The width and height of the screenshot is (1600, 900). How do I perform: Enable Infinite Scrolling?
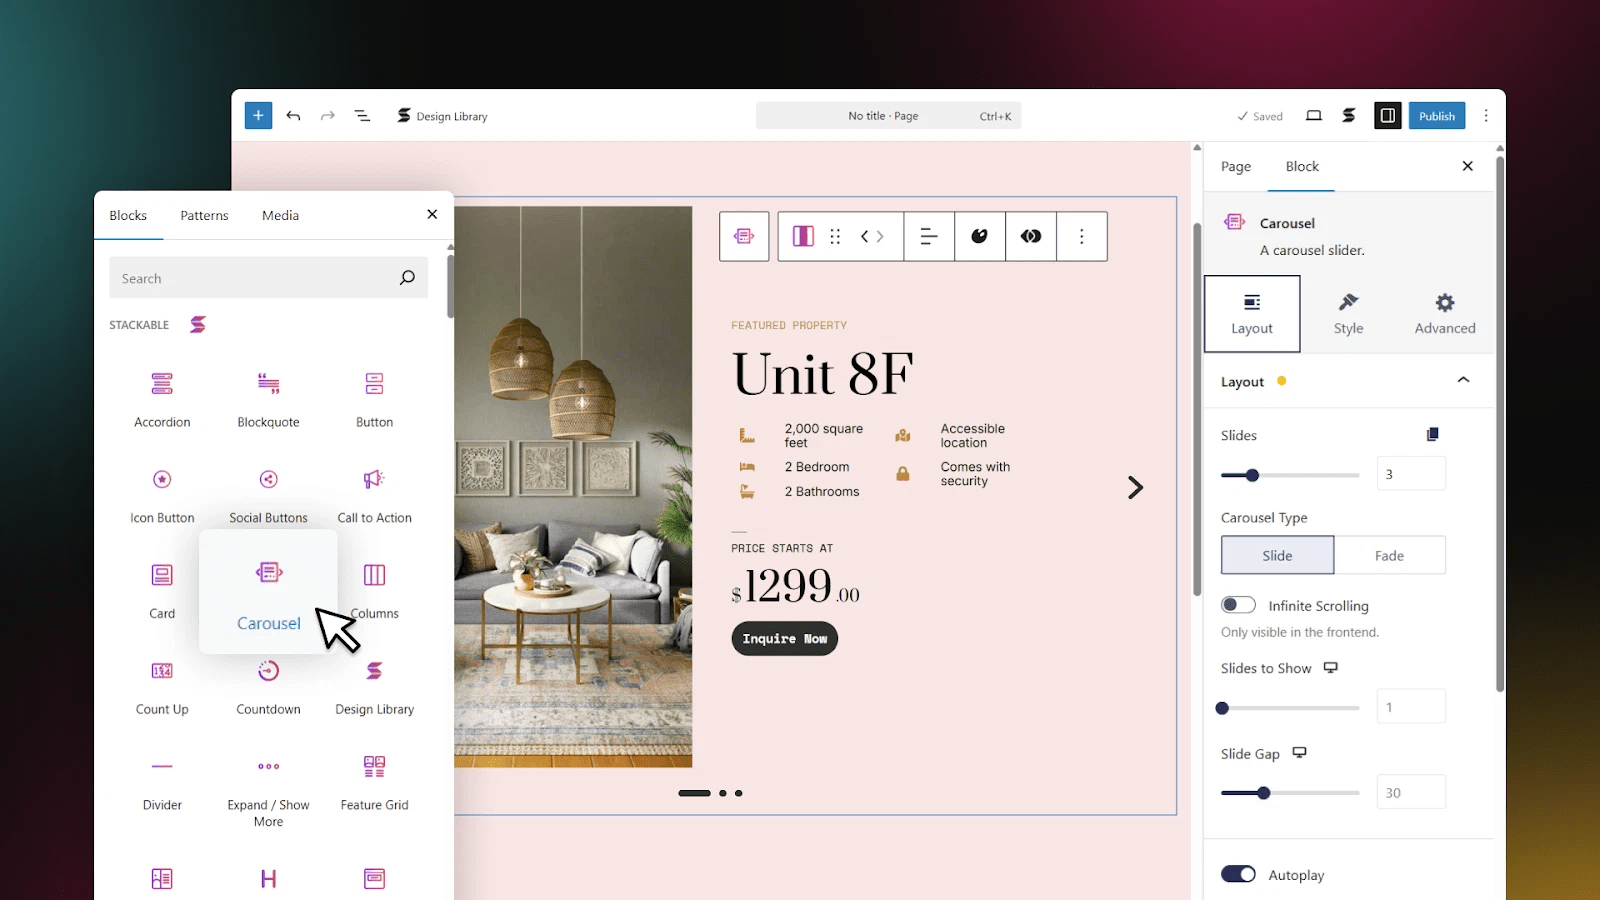tap(1238, 604)
